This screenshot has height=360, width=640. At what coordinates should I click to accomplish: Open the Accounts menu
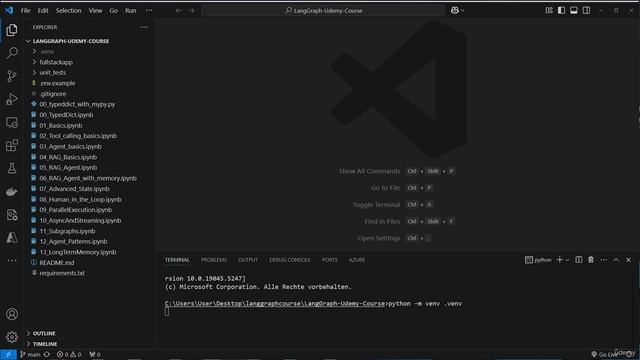click(x=12, y=314)
